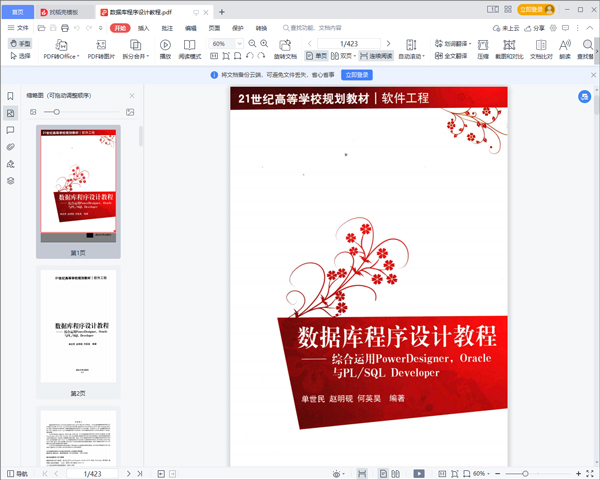This screenshot has height=480, width=600.
Task: Click the zoom in magnifier icon in ribbon
Action: pos(264,43)
